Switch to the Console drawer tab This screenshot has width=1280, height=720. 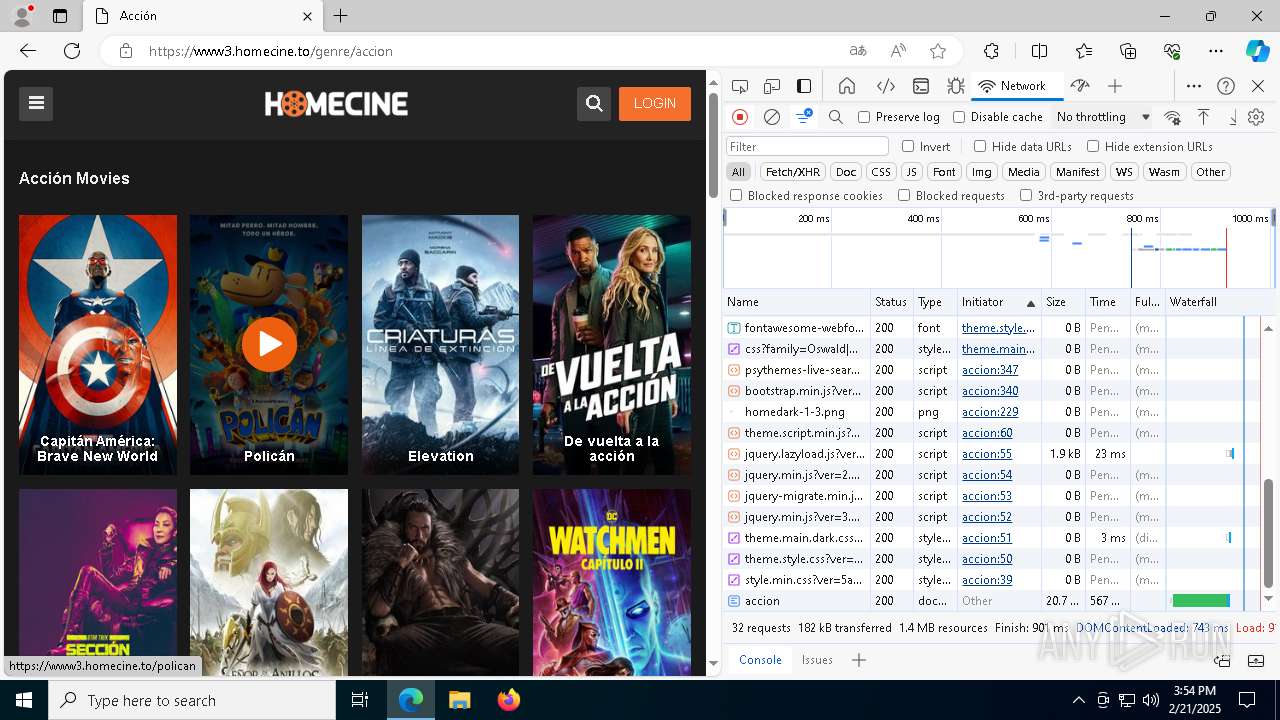pos(760,660)
